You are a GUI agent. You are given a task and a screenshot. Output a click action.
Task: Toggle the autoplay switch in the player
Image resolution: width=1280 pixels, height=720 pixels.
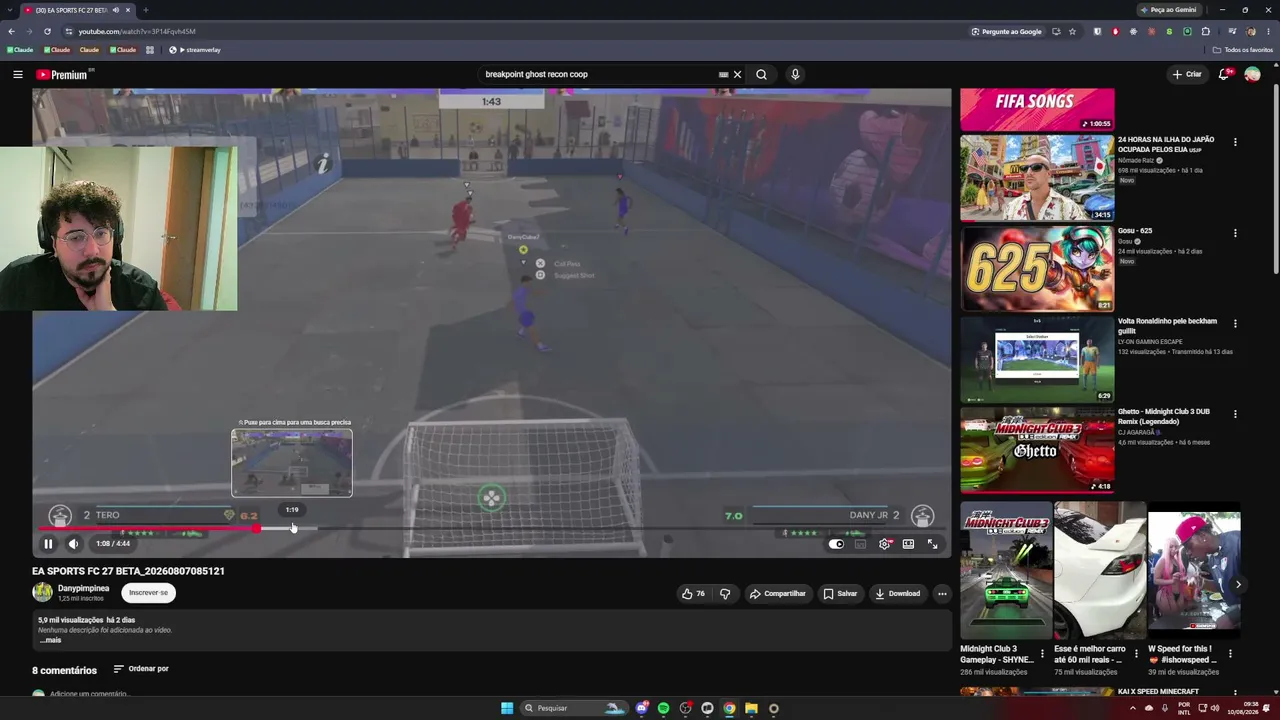click(836, 544)
